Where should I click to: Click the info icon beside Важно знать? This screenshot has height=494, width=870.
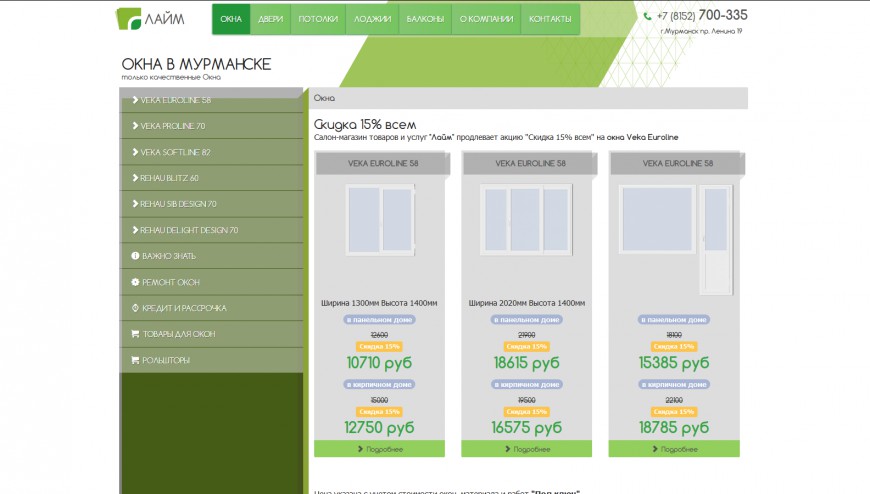click(x=135, y=256)
